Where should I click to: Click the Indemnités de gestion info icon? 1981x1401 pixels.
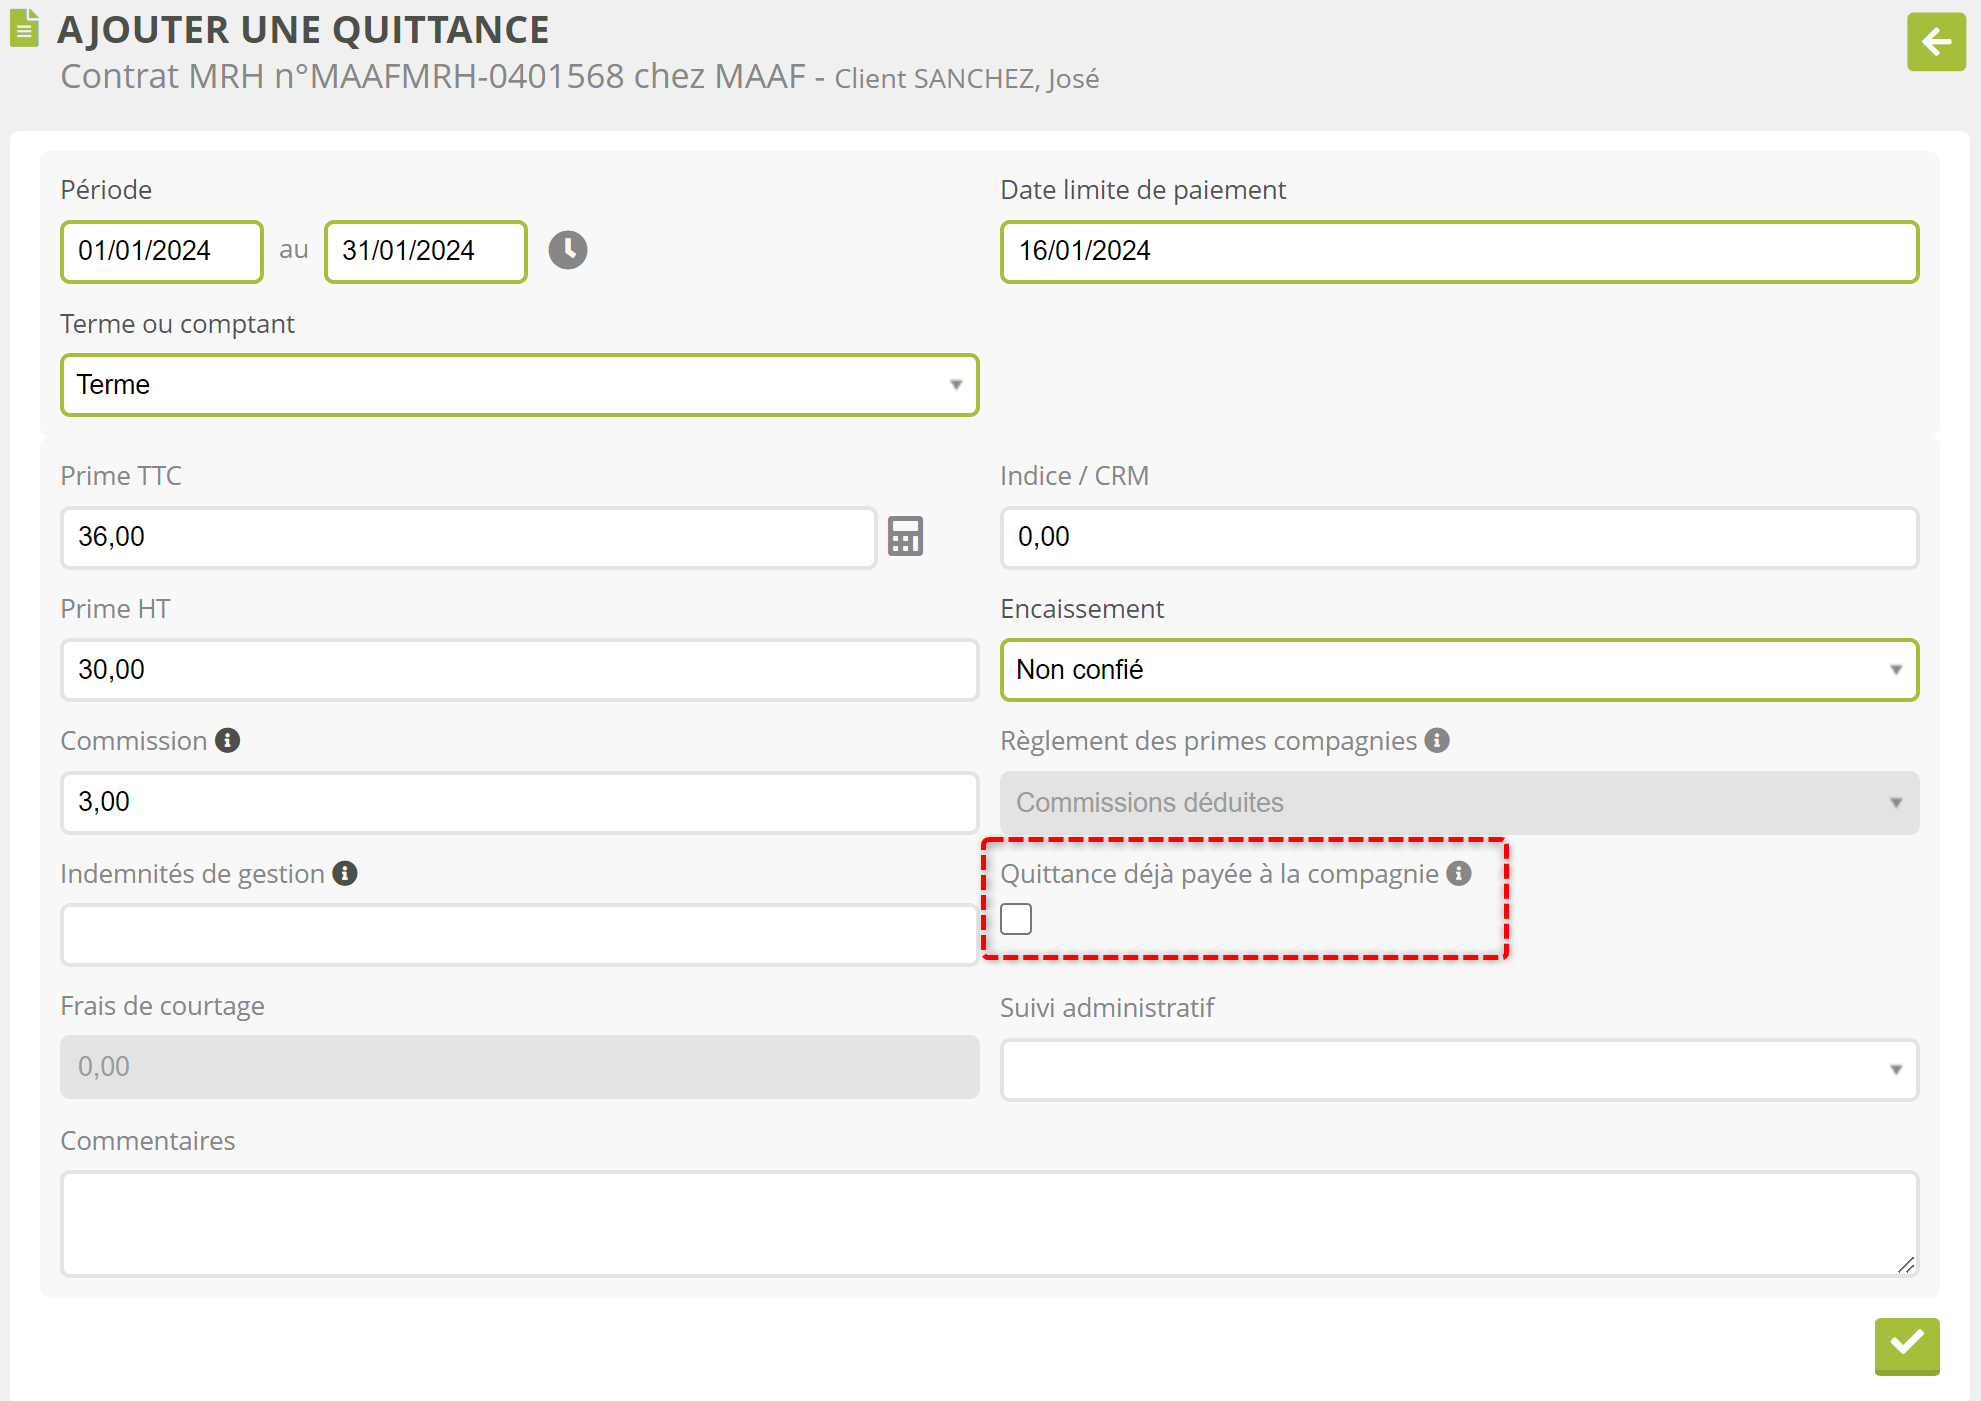tap(345, 874)
